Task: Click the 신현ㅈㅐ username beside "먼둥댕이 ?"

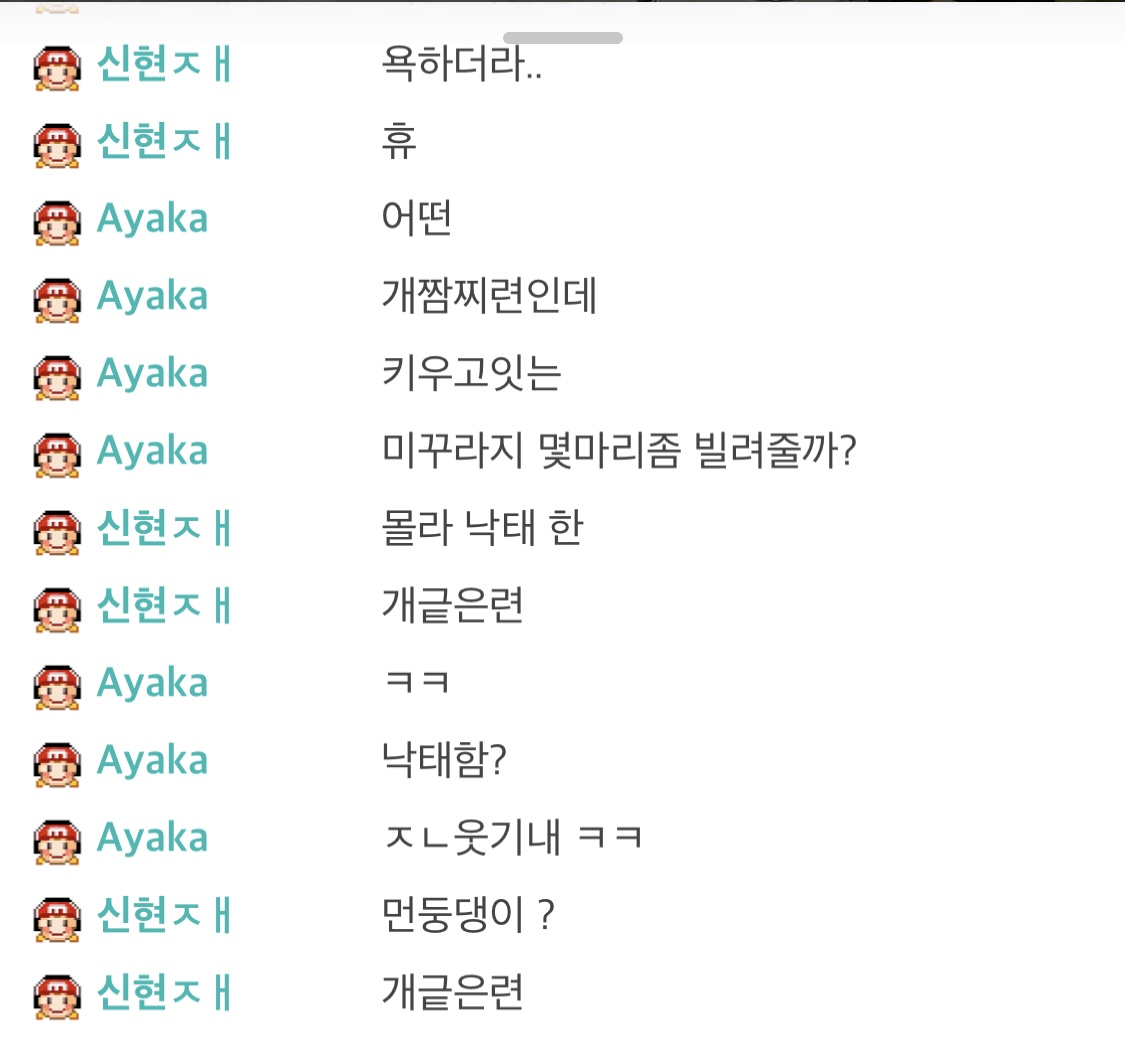Action: [x=164, y=915]
